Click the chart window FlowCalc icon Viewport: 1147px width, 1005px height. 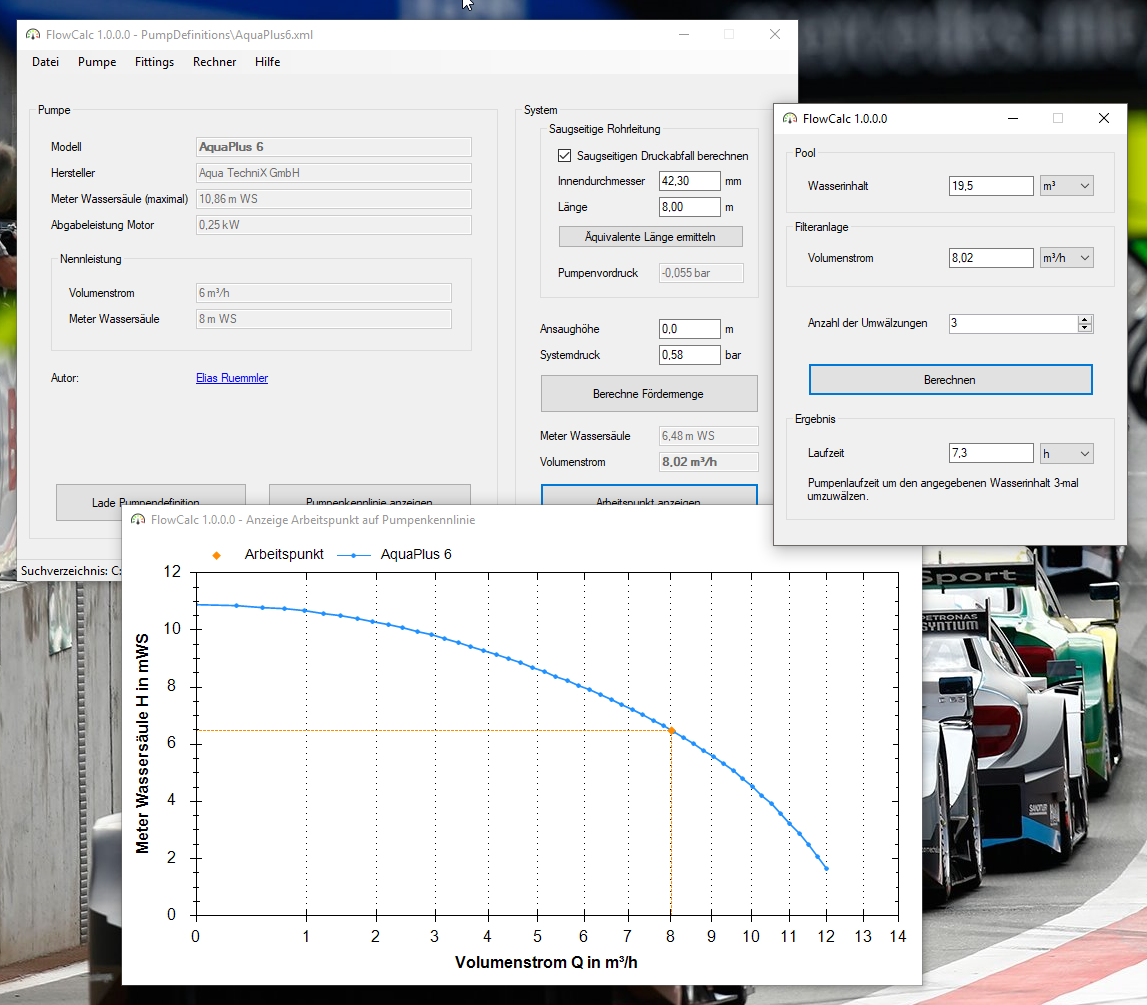point(138,520)
